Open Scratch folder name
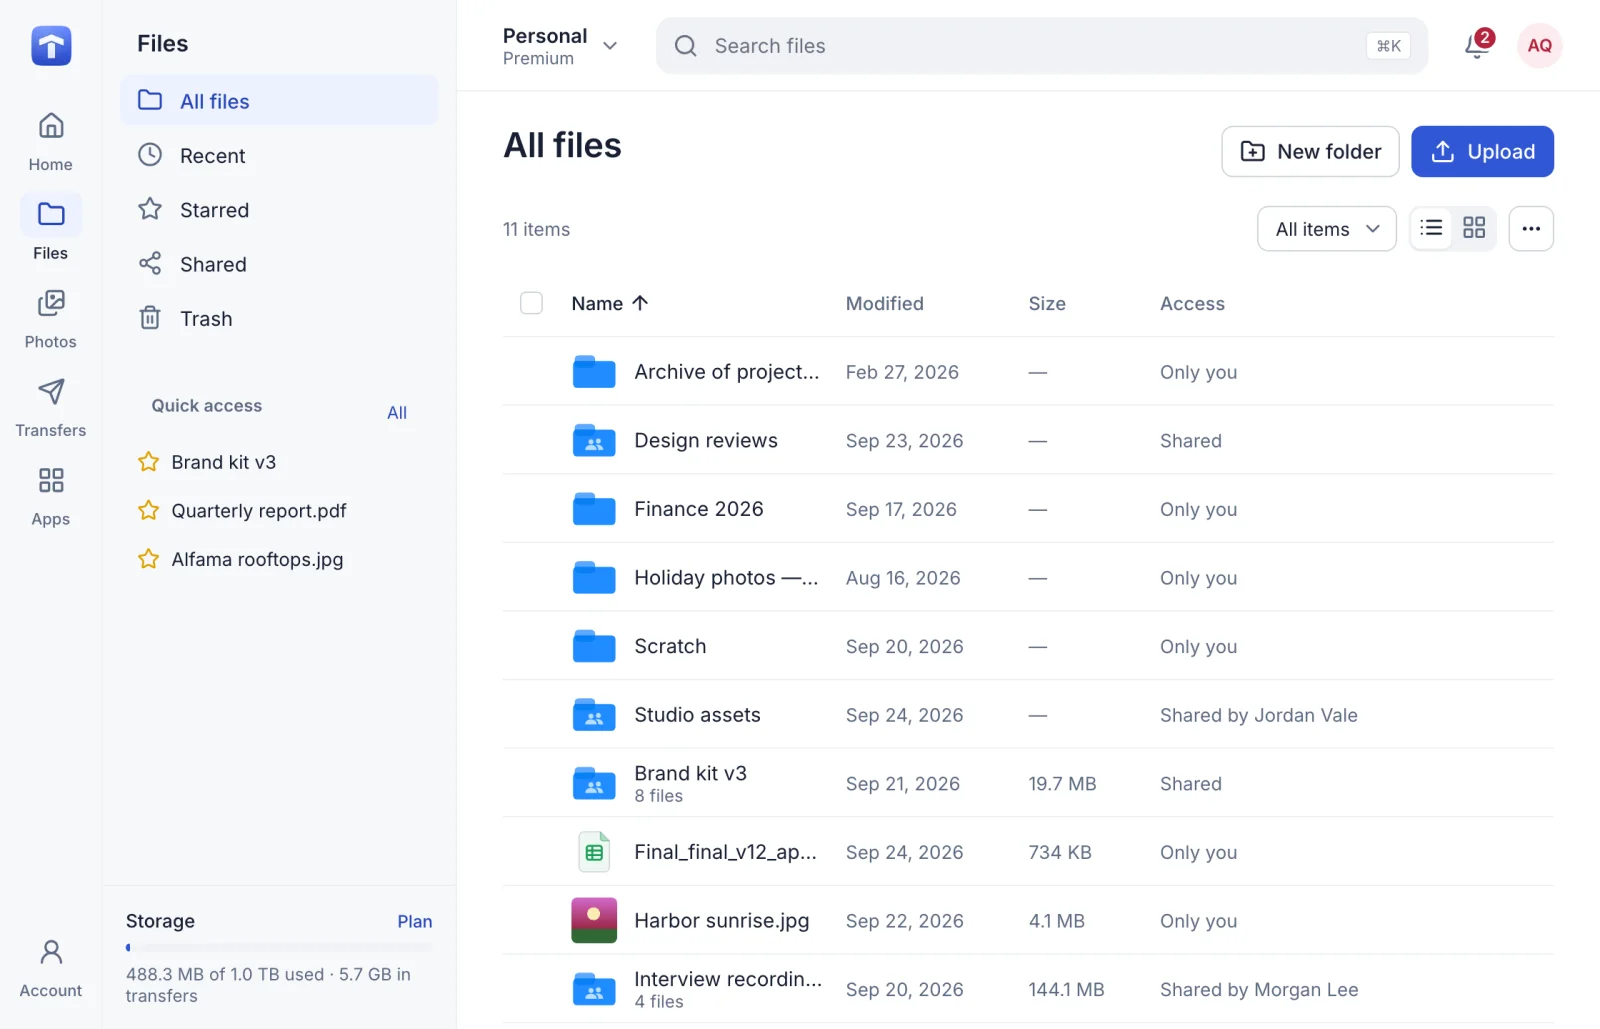Viewport: 1600px width, 1029px height. click(670, 647)
